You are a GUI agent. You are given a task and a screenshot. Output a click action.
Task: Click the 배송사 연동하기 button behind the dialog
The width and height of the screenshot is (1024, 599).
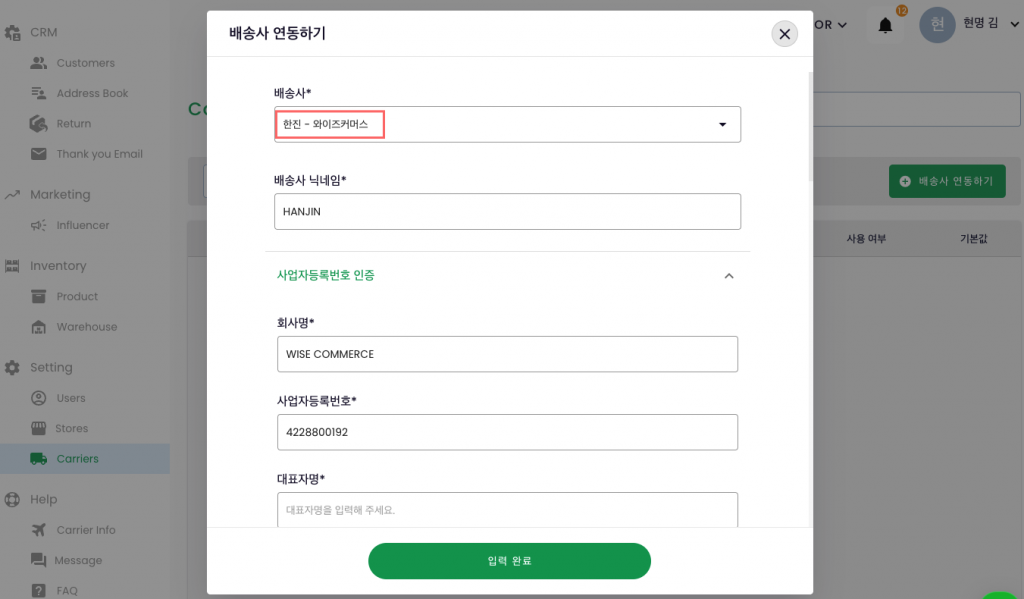[x=946, y=181]
